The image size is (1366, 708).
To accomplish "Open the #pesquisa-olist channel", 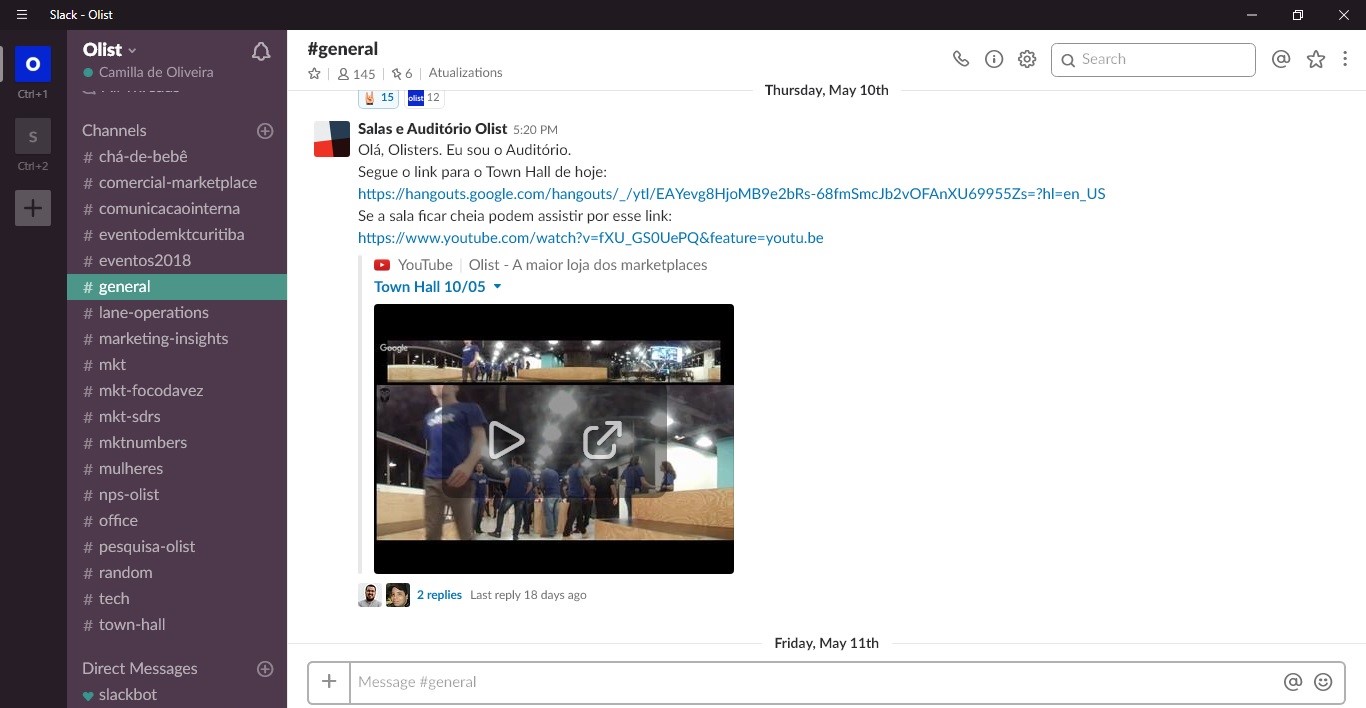I will pos(177,547).
